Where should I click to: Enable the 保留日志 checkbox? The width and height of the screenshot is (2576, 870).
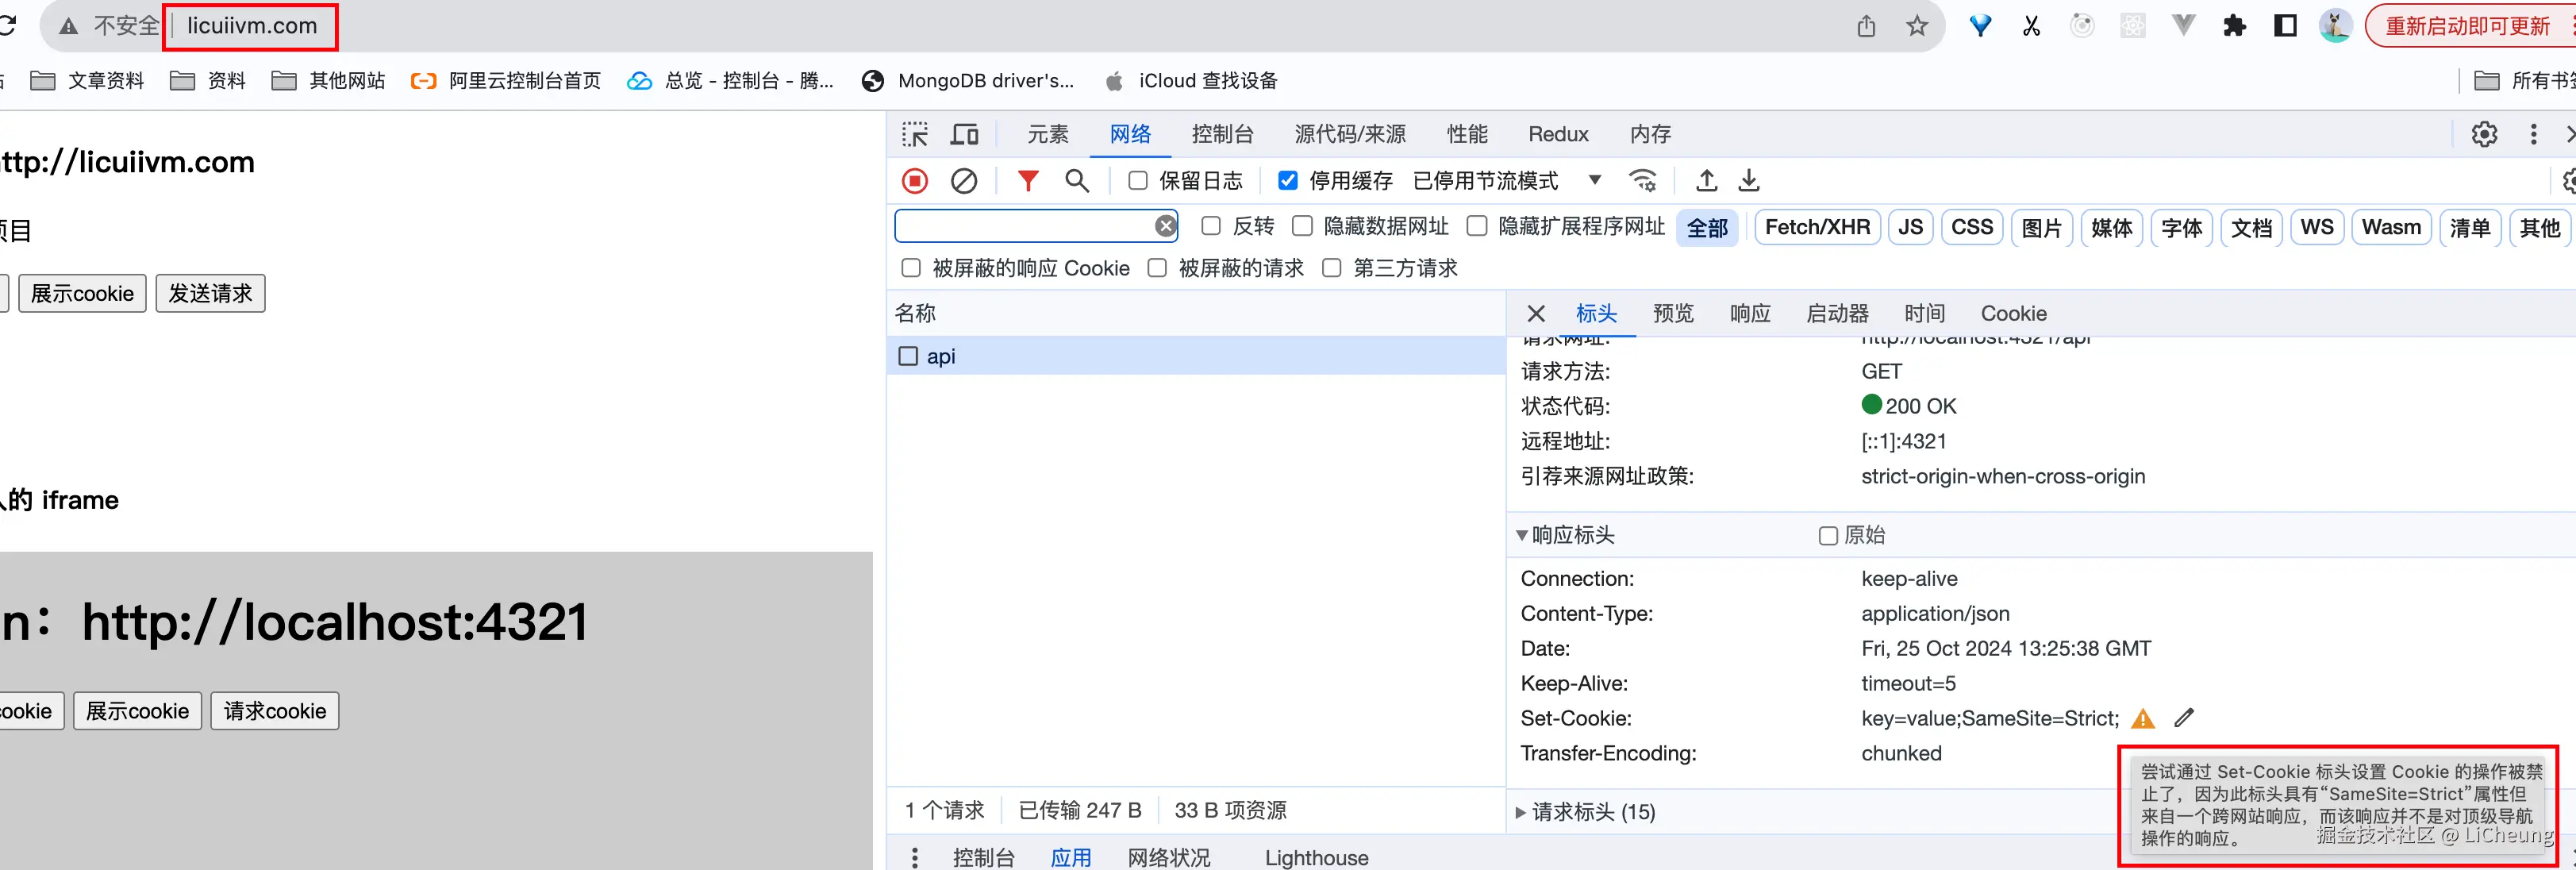[1138, 181]
